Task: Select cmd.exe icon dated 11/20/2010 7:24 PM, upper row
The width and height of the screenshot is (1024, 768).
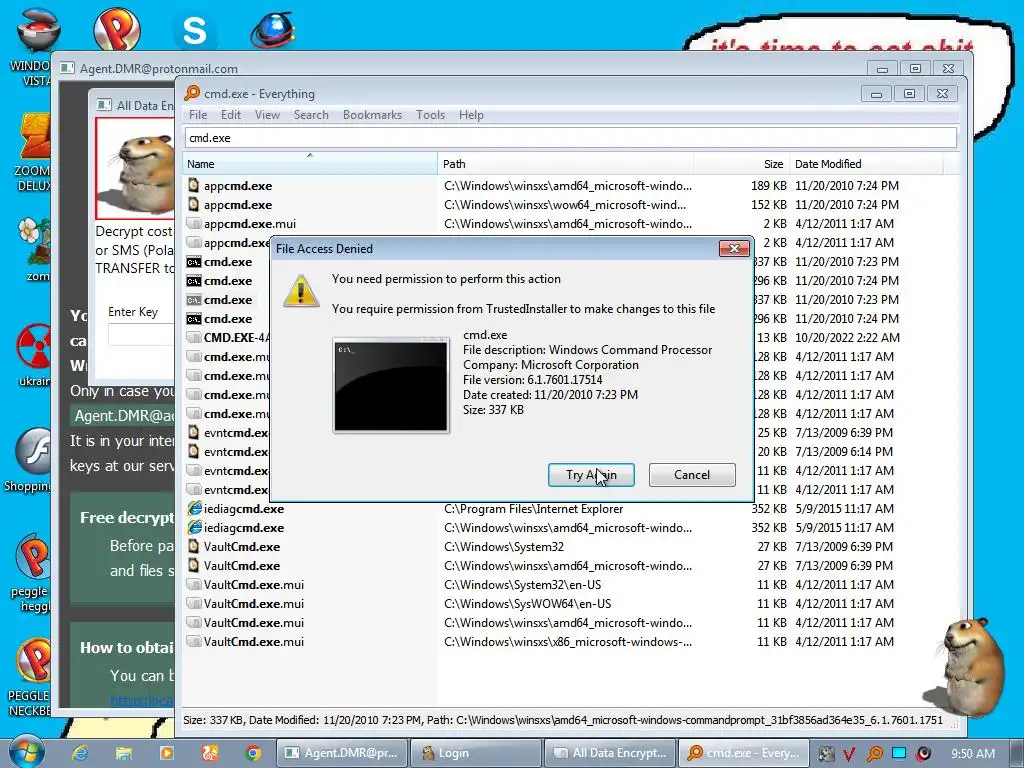Action: pyautogui.click(x=194, y=281)
